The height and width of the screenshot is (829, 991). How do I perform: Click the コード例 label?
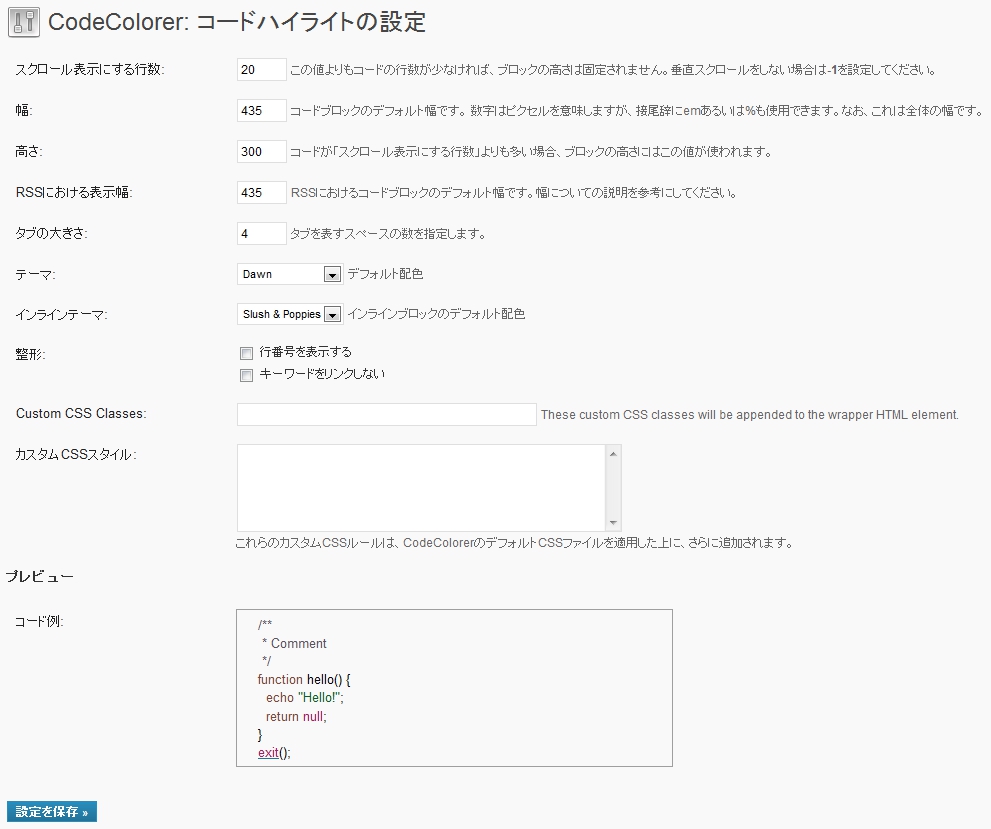tap(39, 621)
